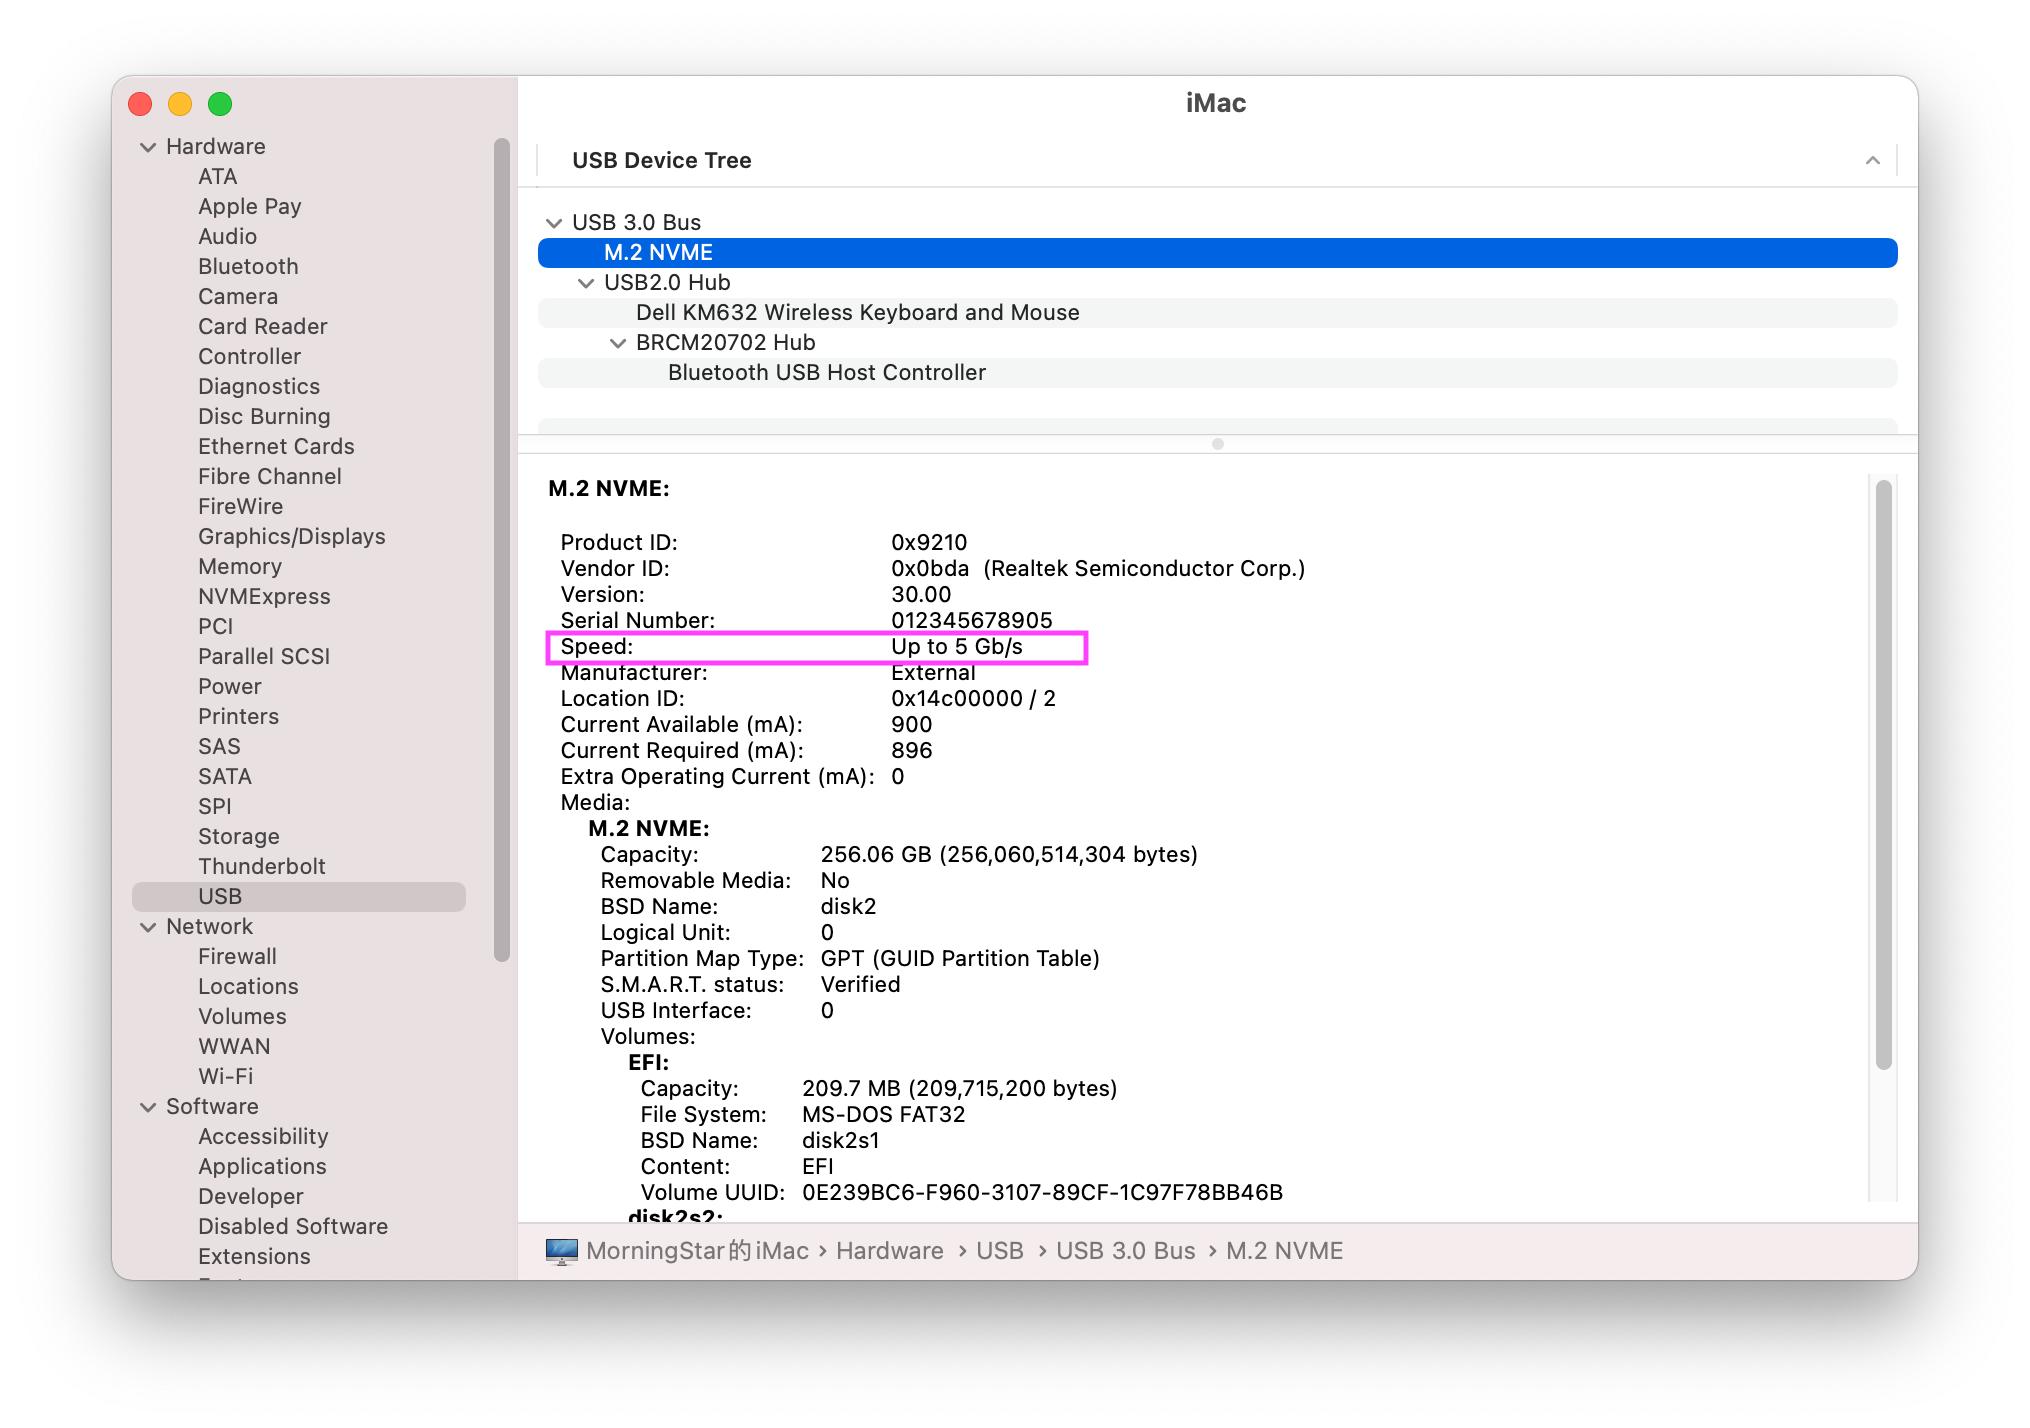The width and height of the screenshot is (2030, 1428).
Task: Select Dell KM632 Wireless Keyboard and Mouse
Action: pyautogui.click(x=857, y=313)
